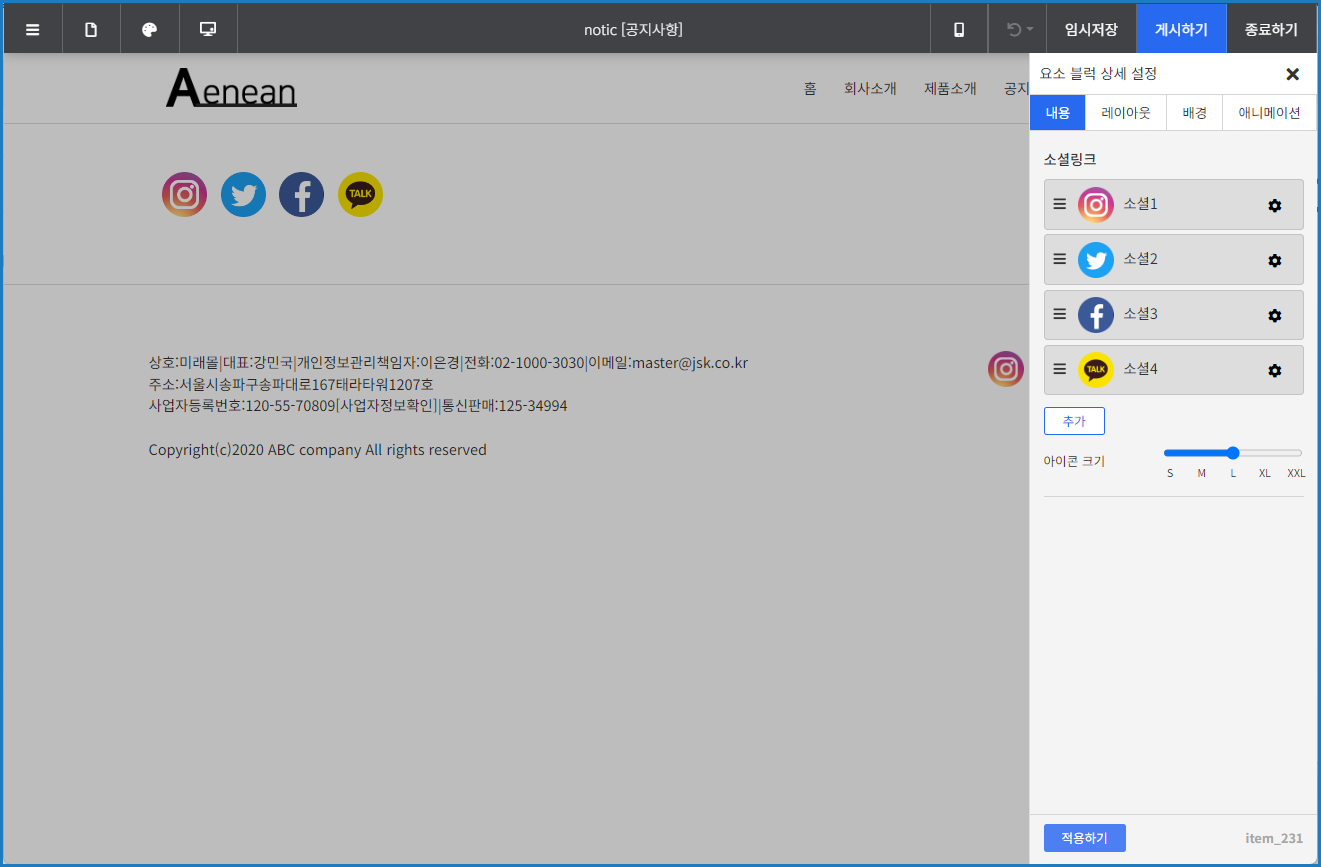Navigate to 회사소개 in the site menu
Screen dimensions: 1321x867
(x=869, y=88)
